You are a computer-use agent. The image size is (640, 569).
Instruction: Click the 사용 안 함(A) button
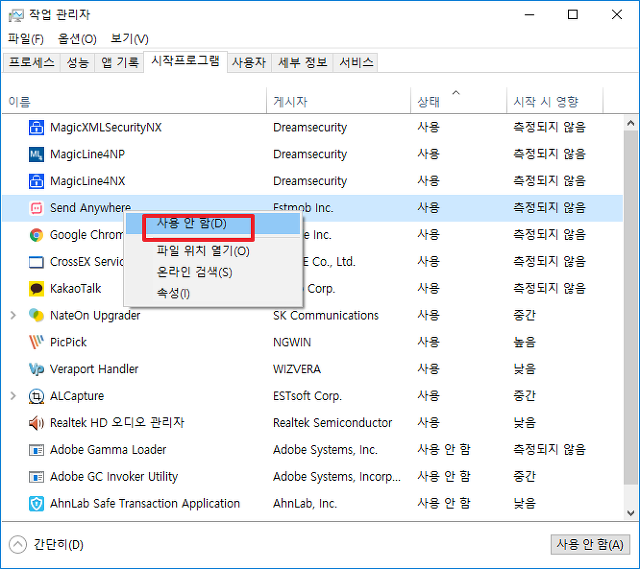(590, 545)
